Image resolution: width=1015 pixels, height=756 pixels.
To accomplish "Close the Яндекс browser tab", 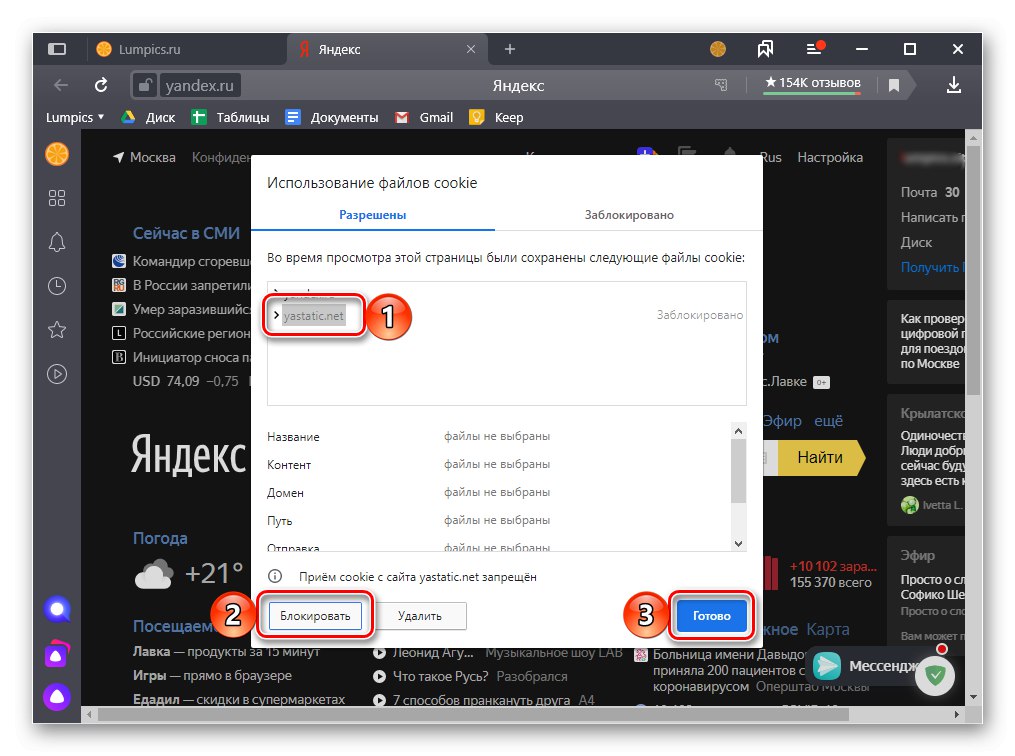I will (471, 49).
